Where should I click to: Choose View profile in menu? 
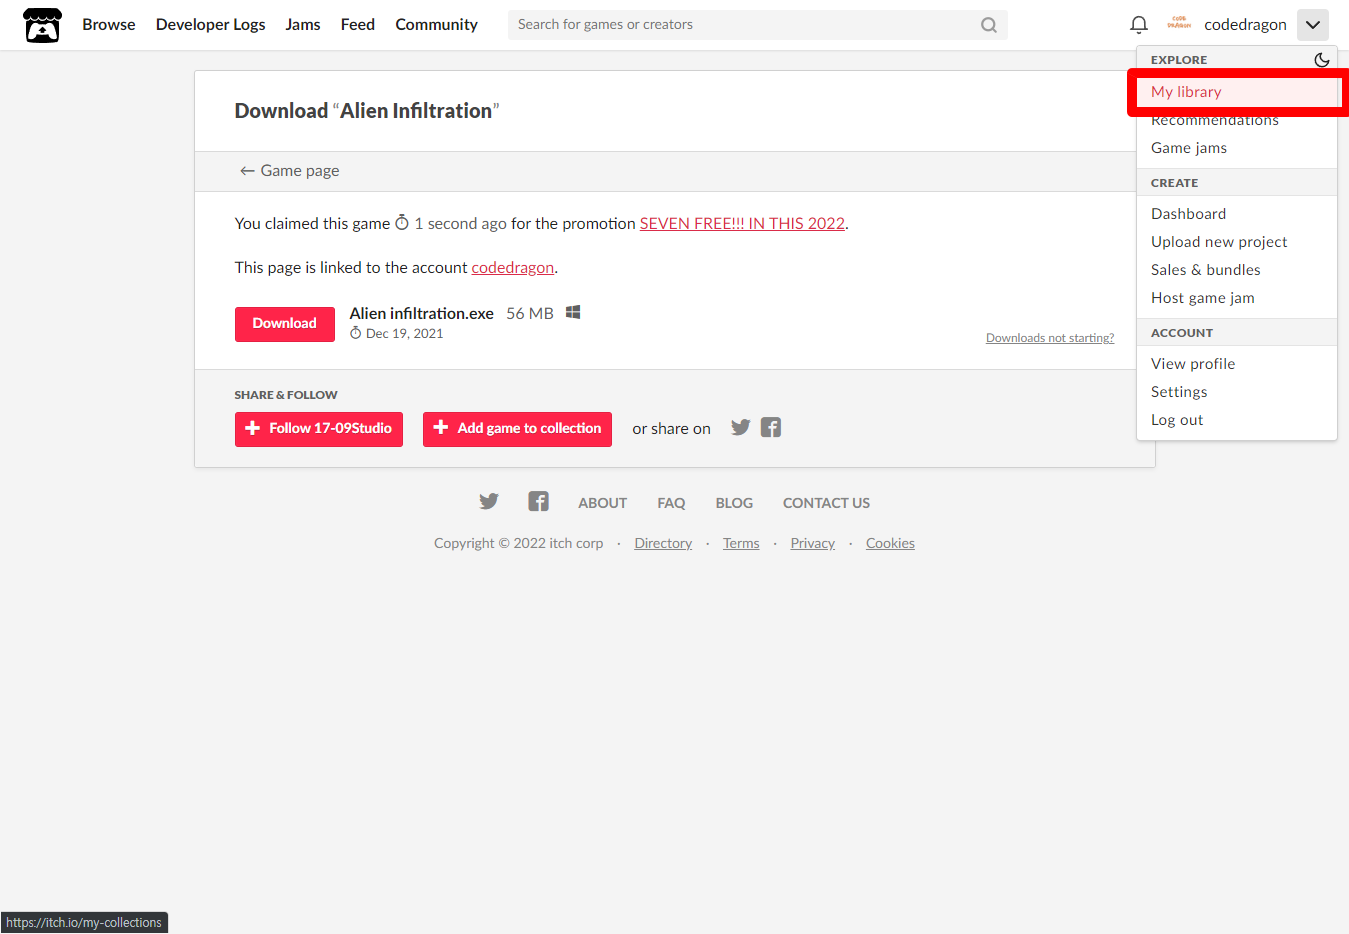1237,364
